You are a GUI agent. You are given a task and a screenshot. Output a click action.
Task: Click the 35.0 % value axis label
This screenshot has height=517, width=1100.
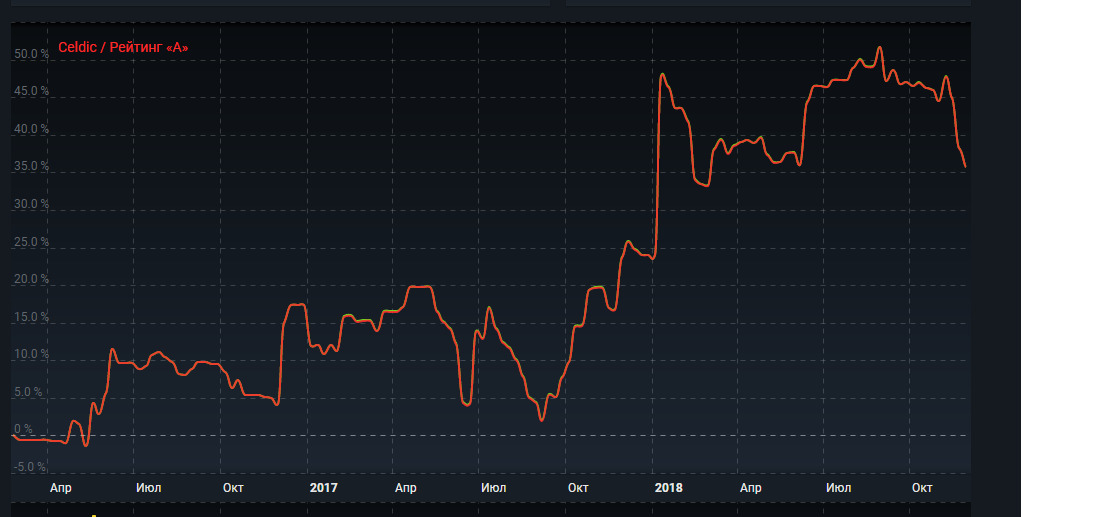pos(30,166)
